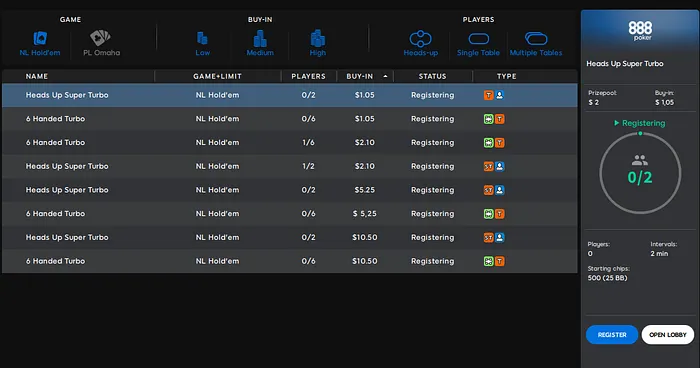The image size is (700, 368).
Task: Select the 6 Handed Turbo name with 1/6 players
Action: 55,142
